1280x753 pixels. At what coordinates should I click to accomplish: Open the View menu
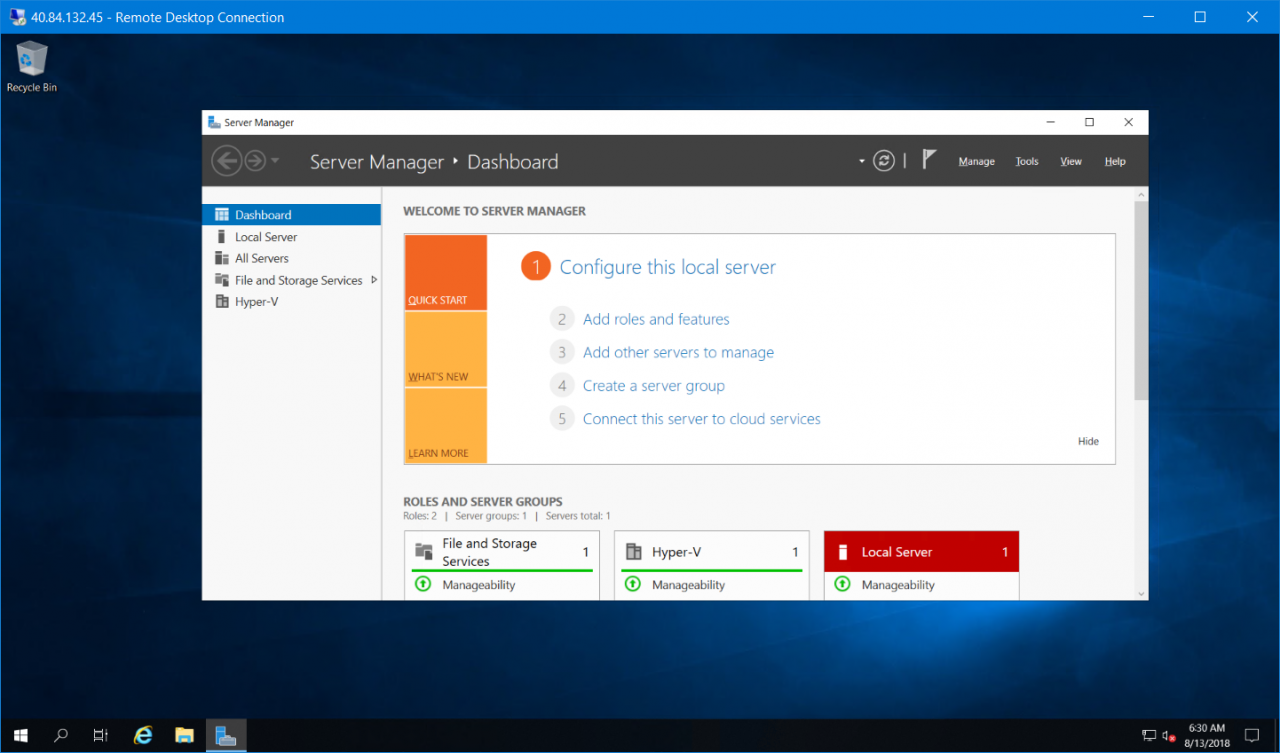click(1071, 161)
